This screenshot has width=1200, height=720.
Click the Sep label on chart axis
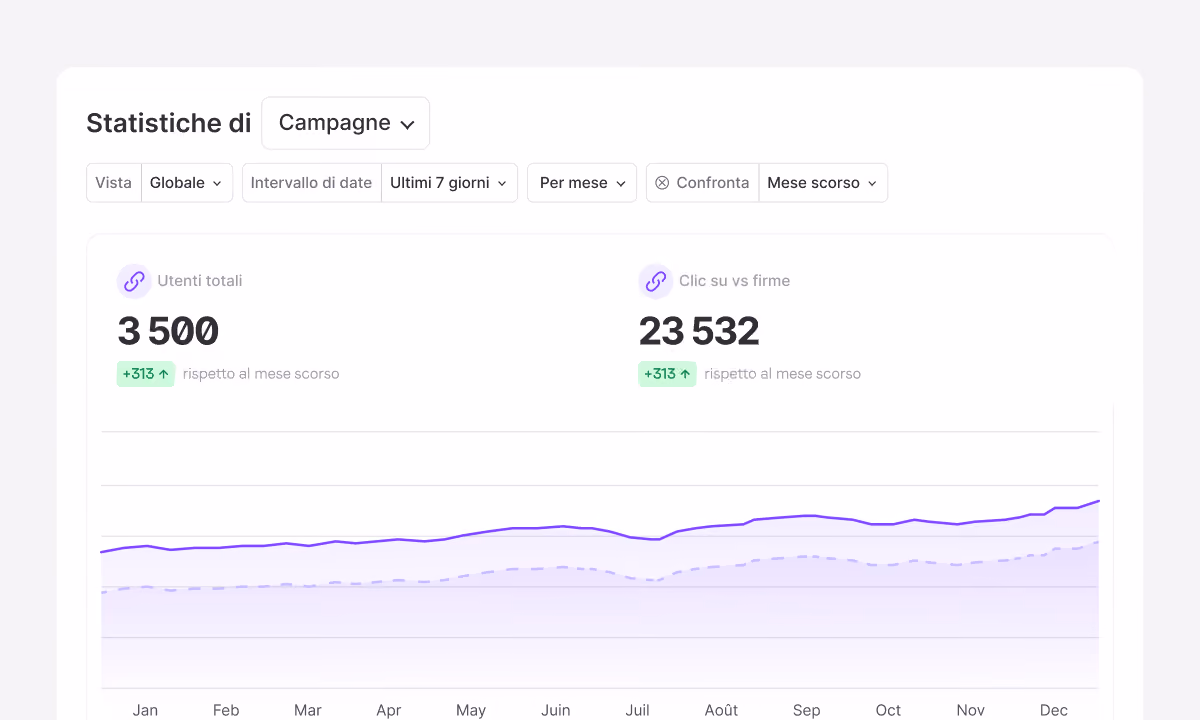pos(806,710)
